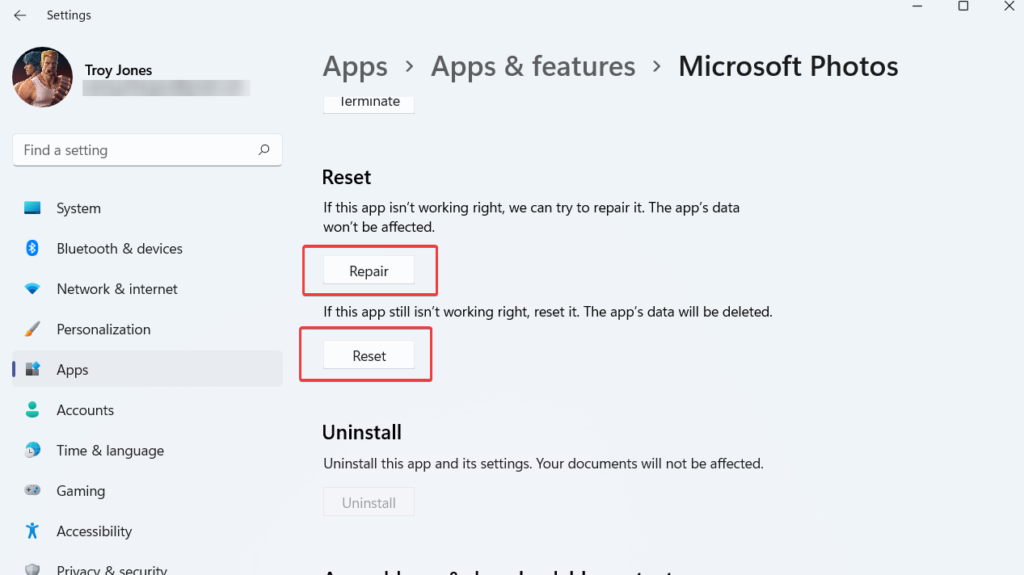The height and width of the screenshot is (575, 1024).
Task: Reset the Microsoft Photos app
Action: [x=369, y=355]
